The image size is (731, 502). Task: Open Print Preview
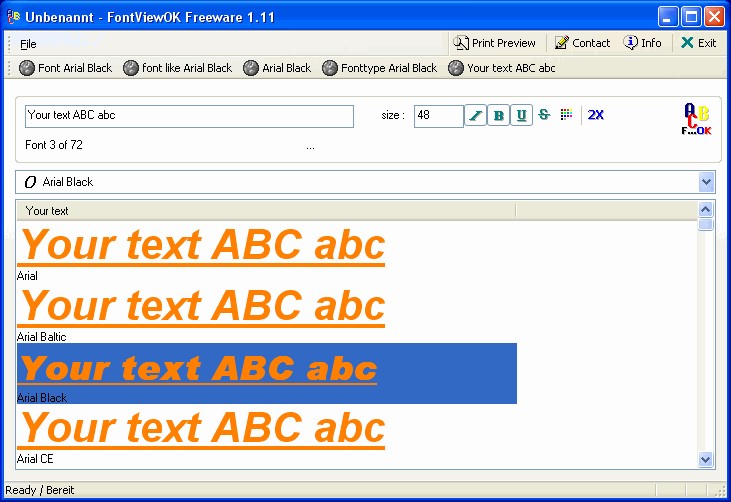point(494,43)
